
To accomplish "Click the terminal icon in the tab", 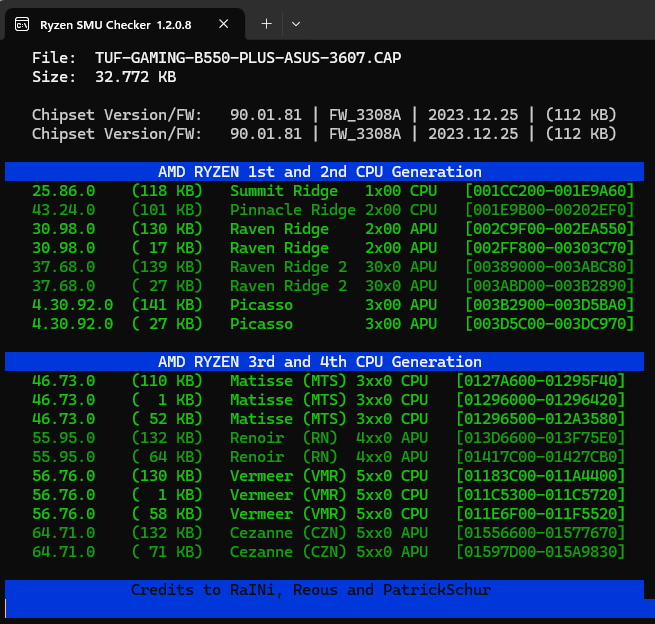I will pos(22,25).
